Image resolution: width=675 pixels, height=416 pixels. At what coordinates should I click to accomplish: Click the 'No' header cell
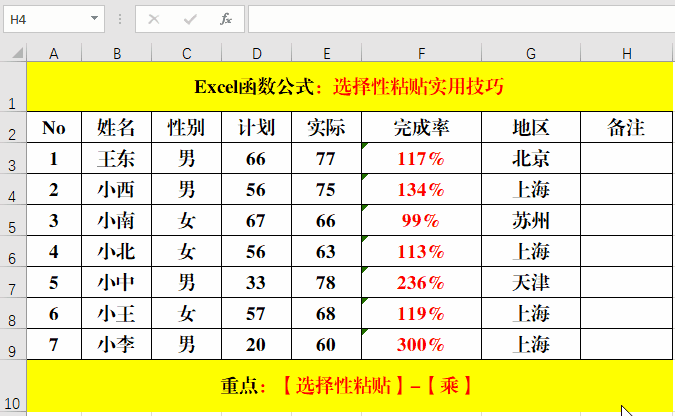(54, 127)
